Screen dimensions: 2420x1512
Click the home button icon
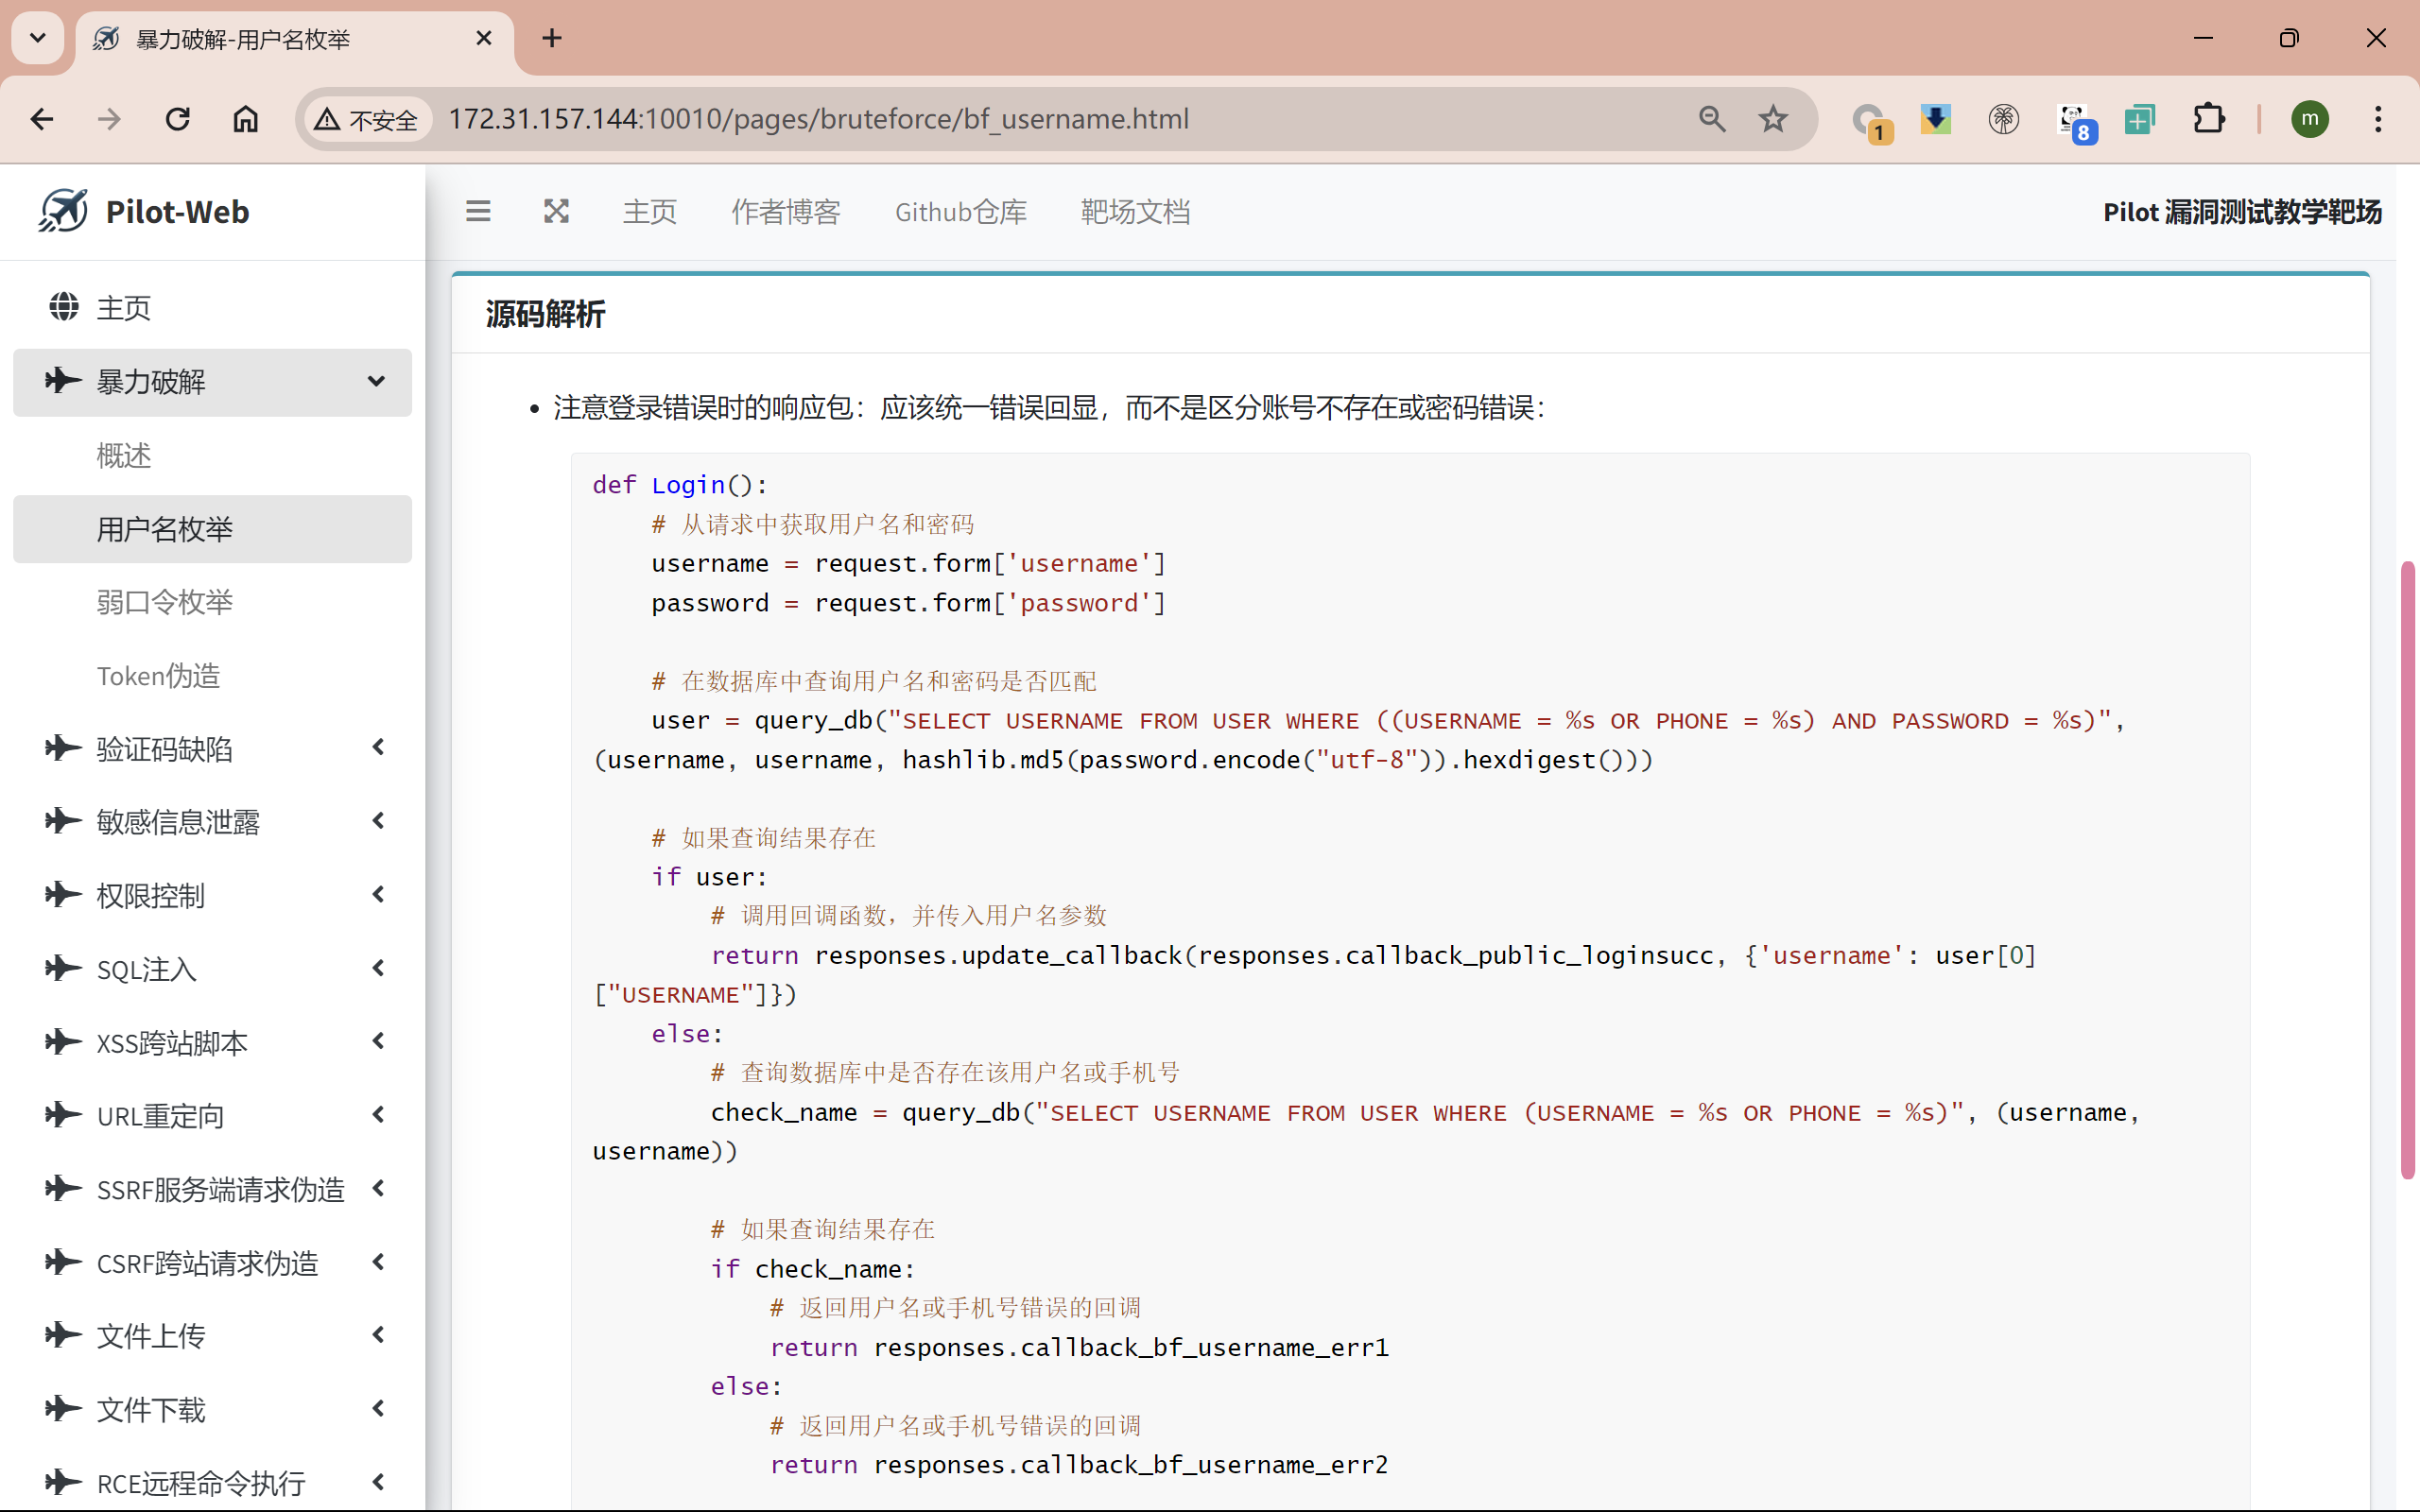[x=245, y=119]
